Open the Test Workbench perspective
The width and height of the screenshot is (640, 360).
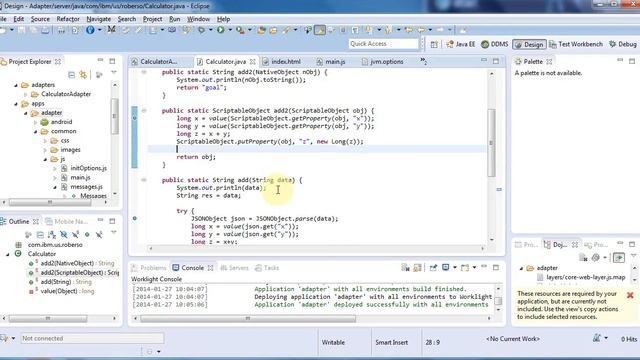coord(576,44)
